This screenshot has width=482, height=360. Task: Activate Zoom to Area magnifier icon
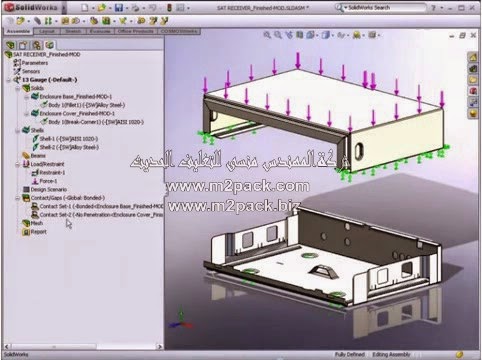click(x=278, y=35)
